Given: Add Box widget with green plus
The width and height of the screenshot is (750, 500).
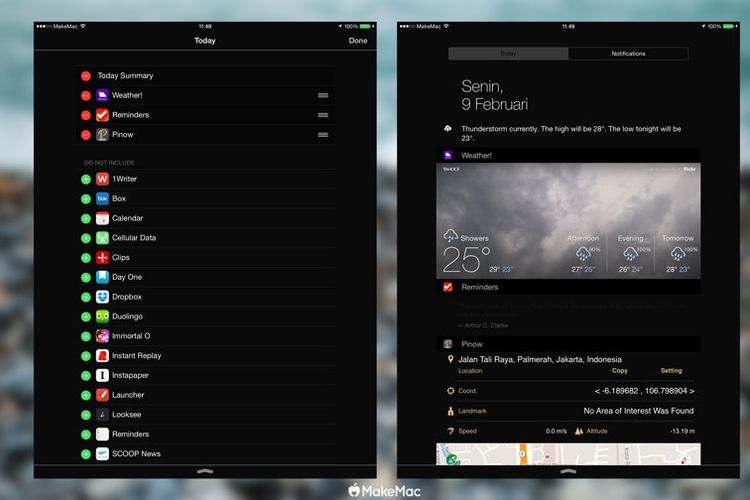Looking at the screenshot, I should coord(86,199).
